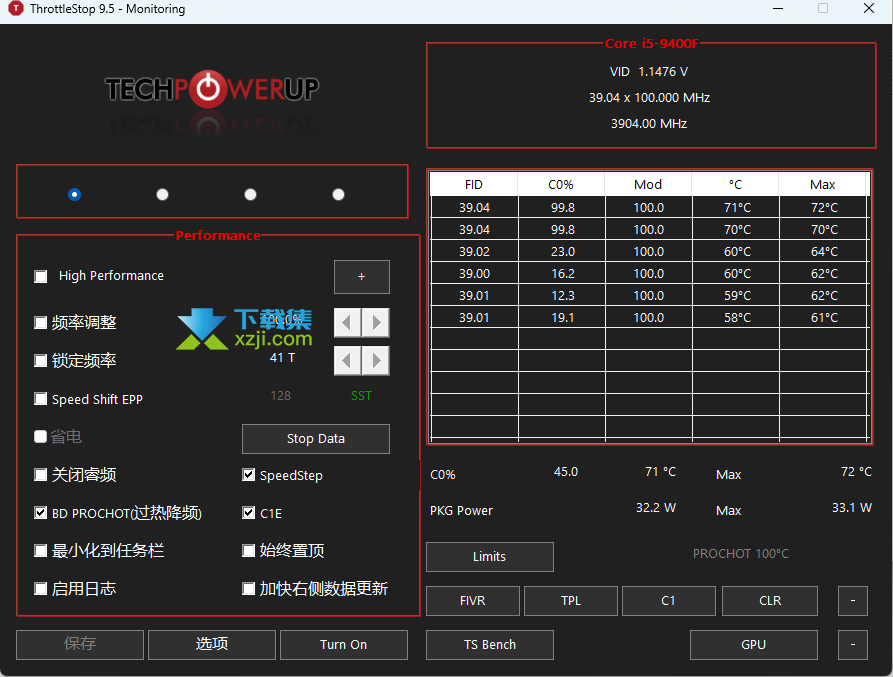Enable the Speed Shift EPP checkbox
The height and width of the screenshot is (677, 893).
pos(40,399)
